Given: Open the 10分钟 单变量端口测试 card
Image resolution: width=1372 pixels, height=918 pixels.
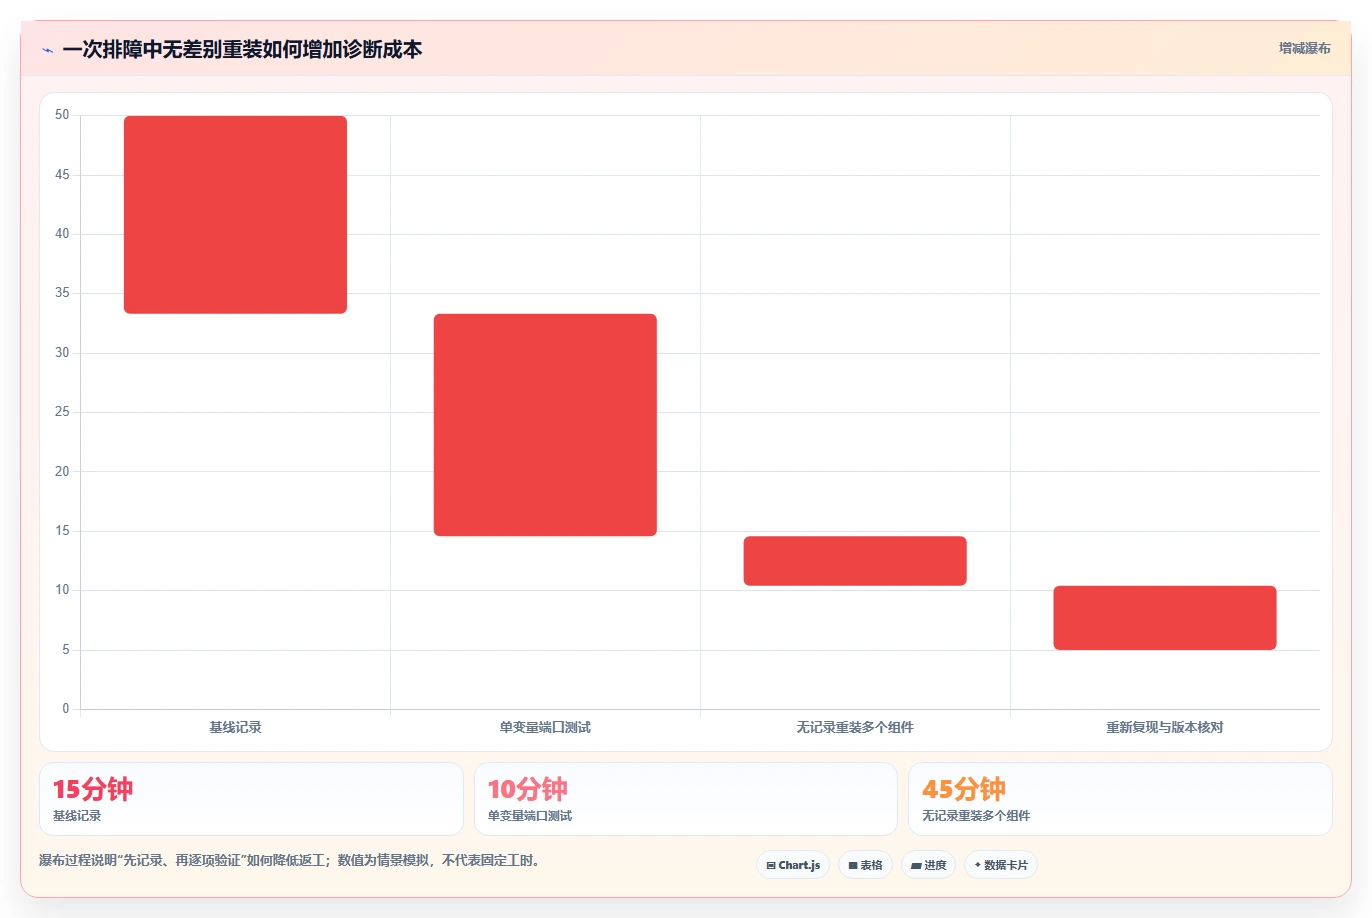Looking at the screenshot, I should coord(686,799).
